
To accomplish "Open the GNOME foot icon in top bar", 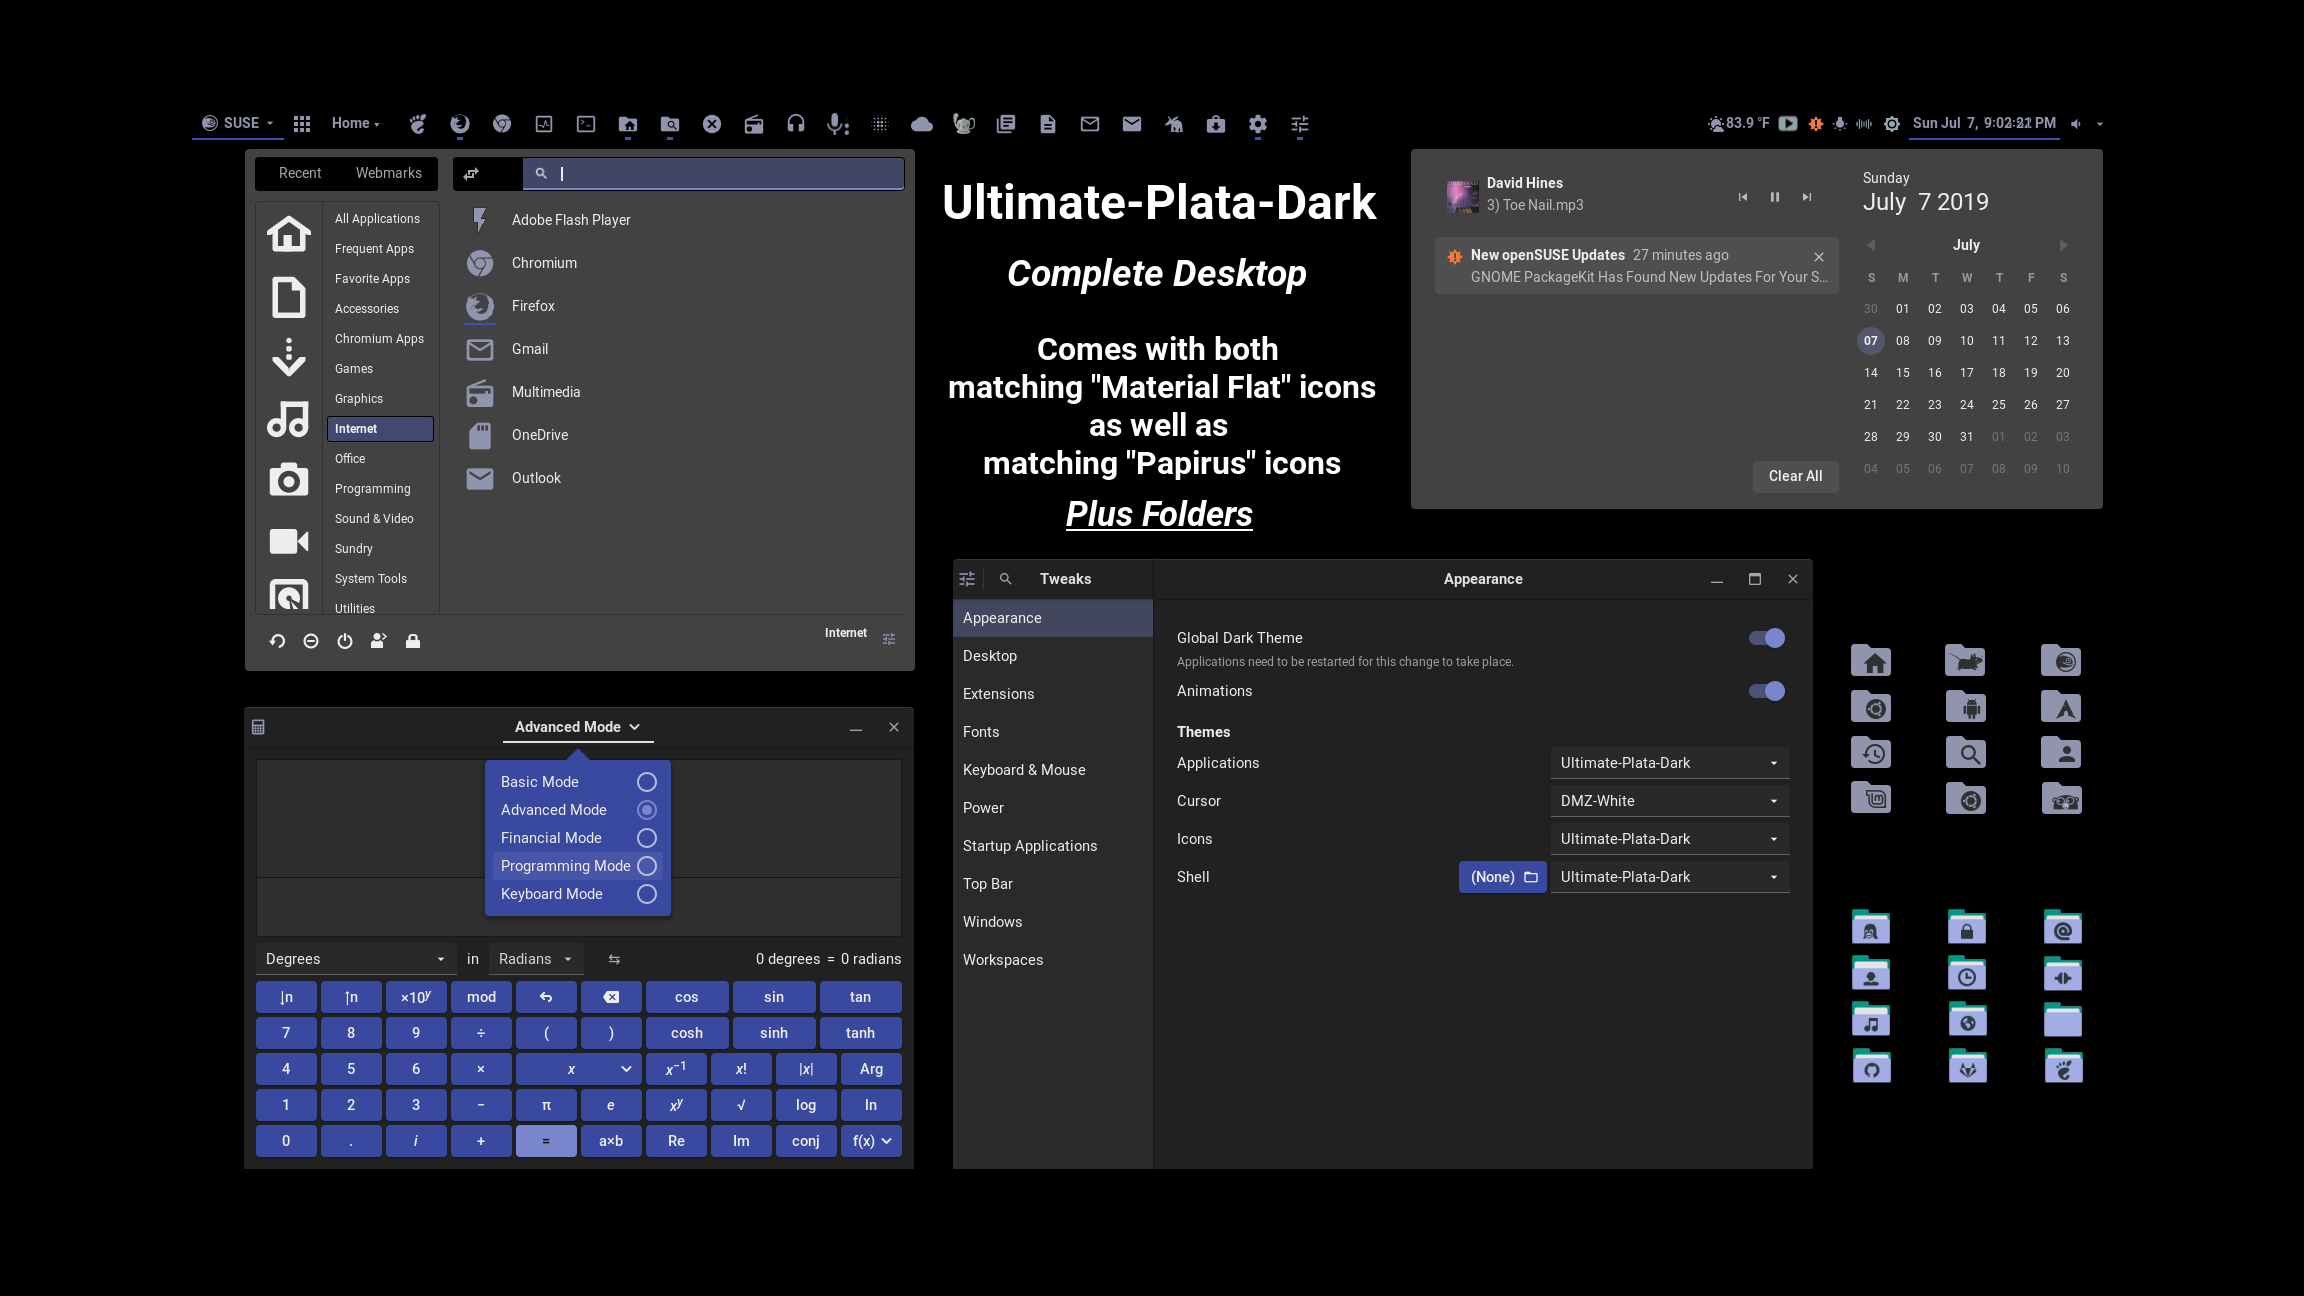I will pyautogui.click(x=418, y=124).
